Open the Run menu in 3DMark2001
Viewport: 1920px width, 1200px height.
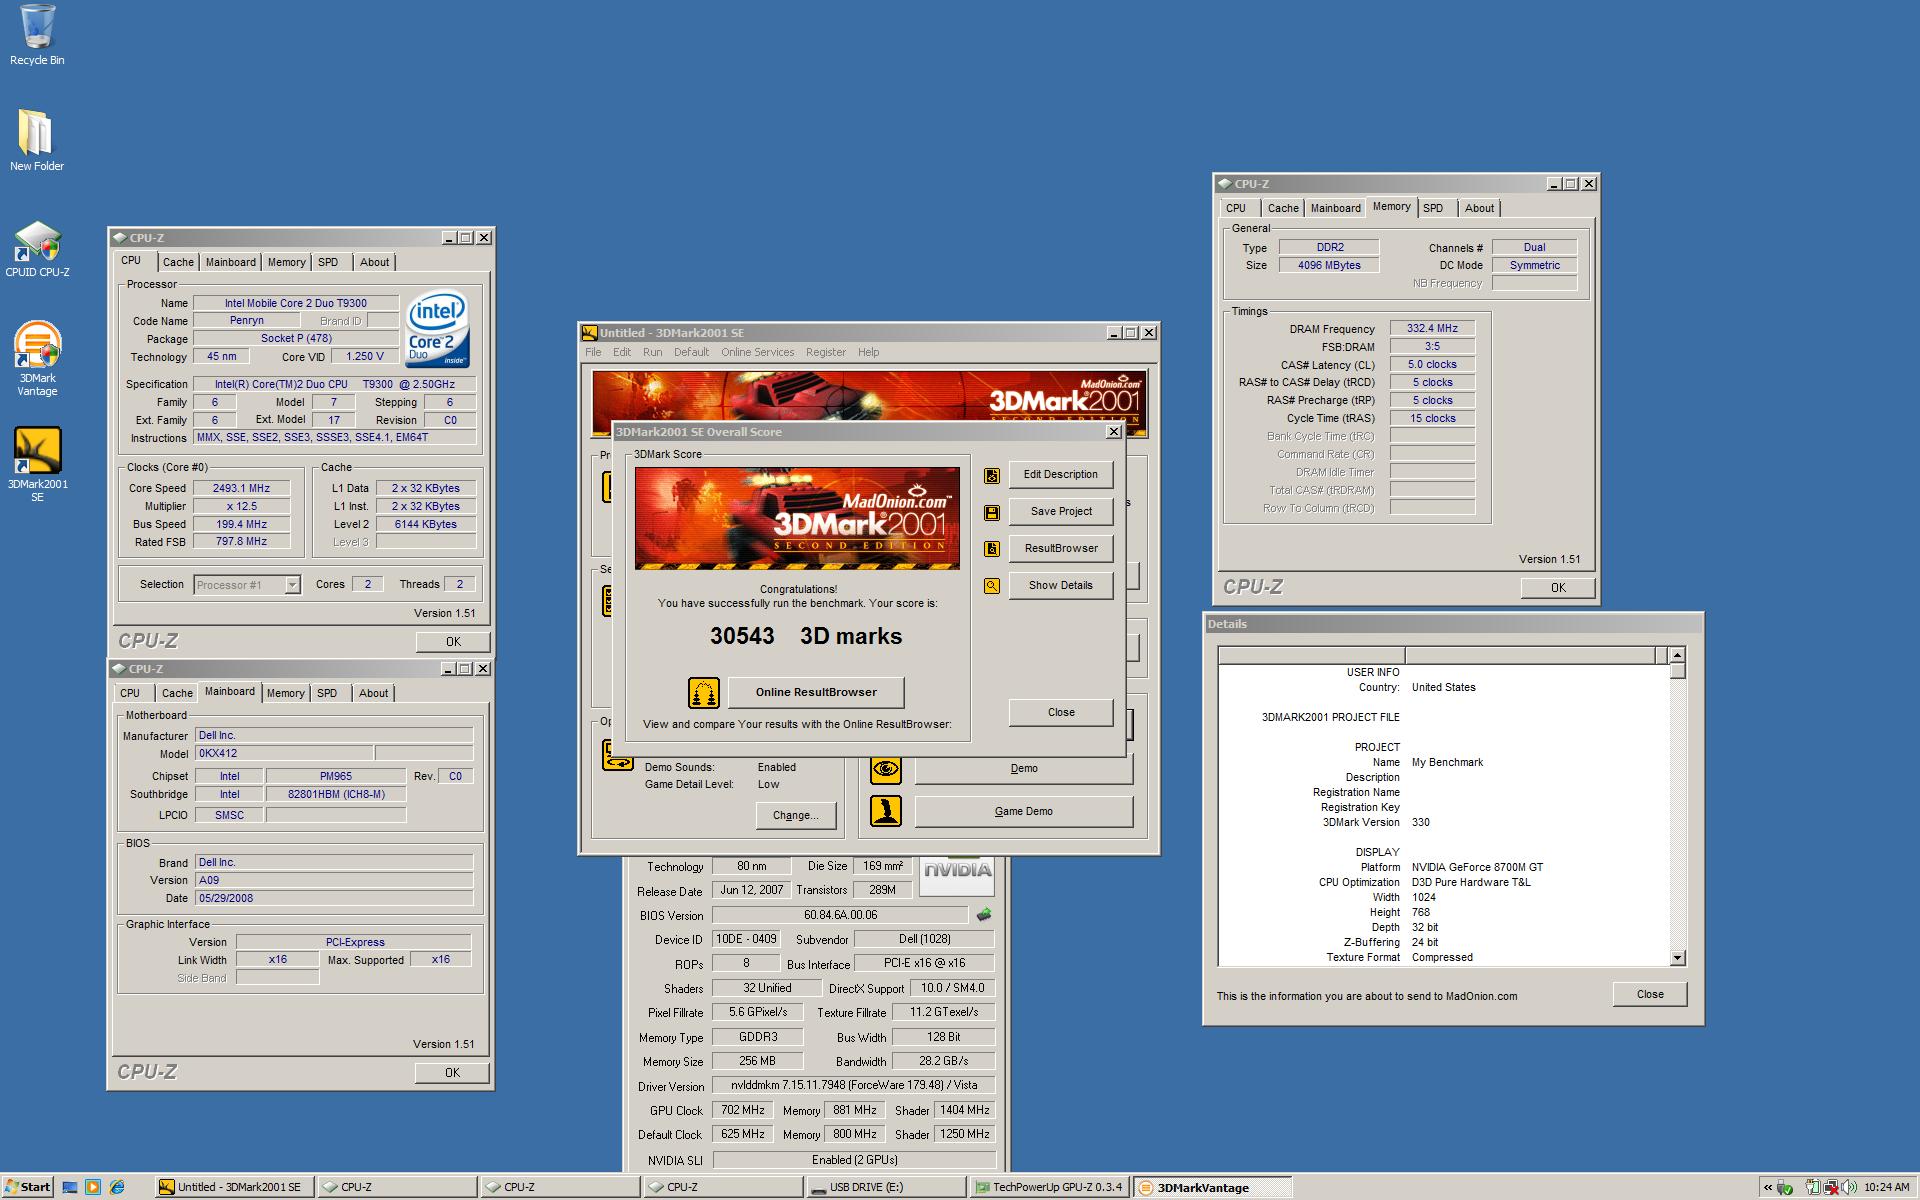coord(652,352)
